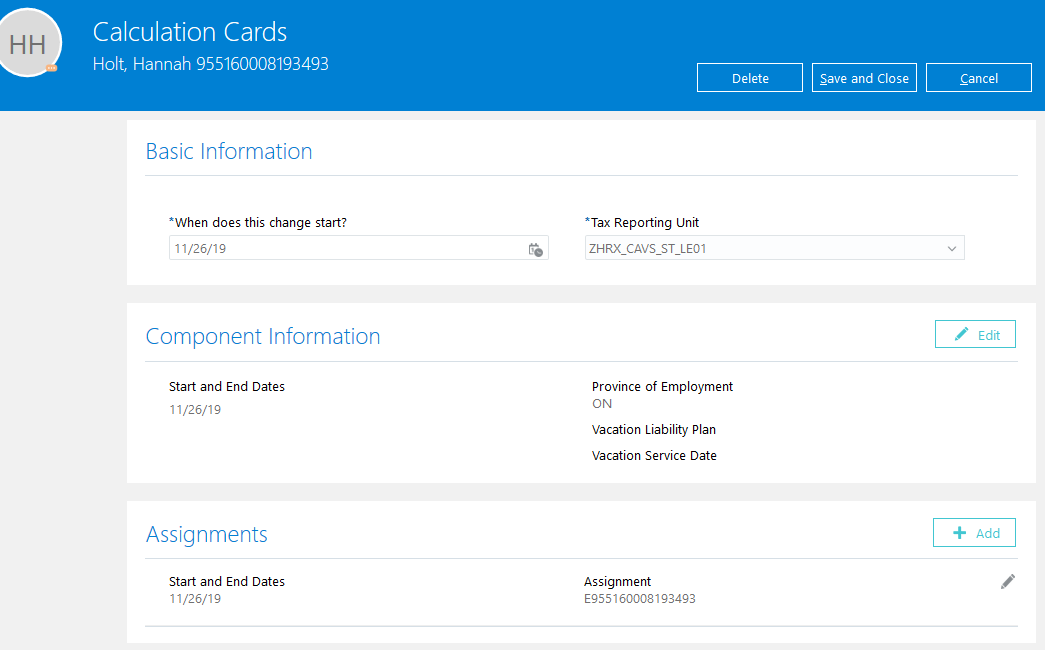Screen dimensions: 1048x651
Task: Focus the 'When does this change start?' date field
Action: click(345, 249)
